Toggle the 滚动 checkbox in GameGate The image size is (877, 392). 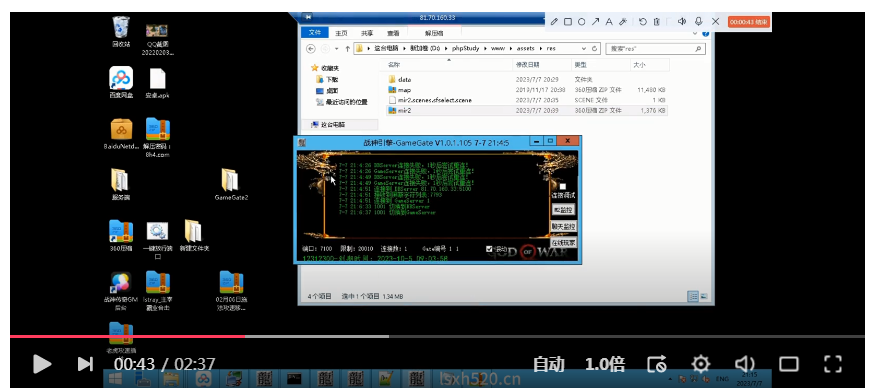(x=489, y=248)
